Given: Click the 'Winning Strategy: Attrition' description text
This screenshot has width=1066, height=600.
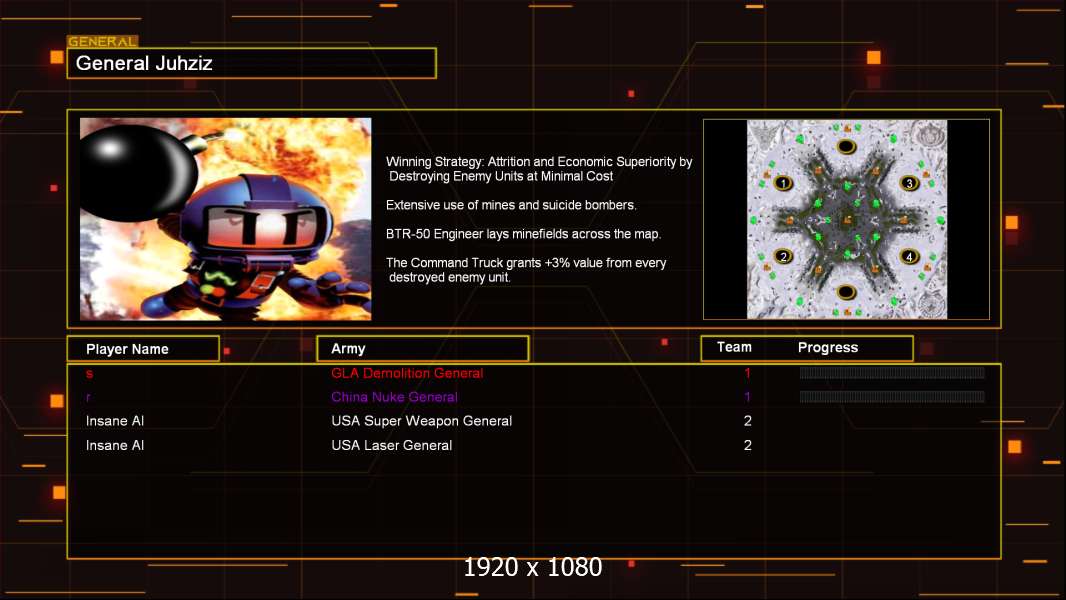Looking at the screenshot, I should pos(539,169).
